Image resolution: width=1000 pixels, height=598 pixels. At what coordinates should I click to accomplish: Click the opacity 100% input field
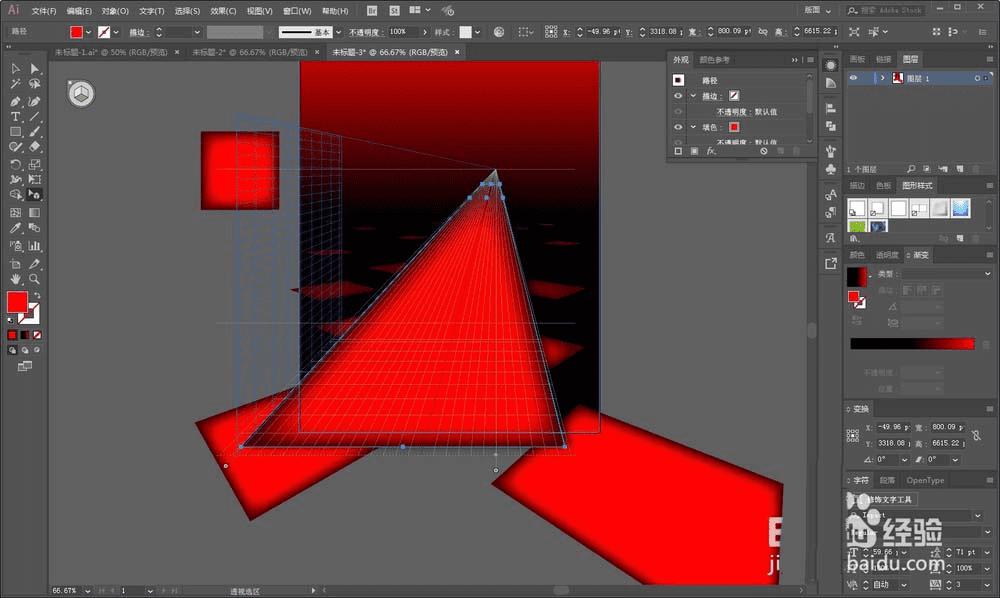[x=403, y=32]
